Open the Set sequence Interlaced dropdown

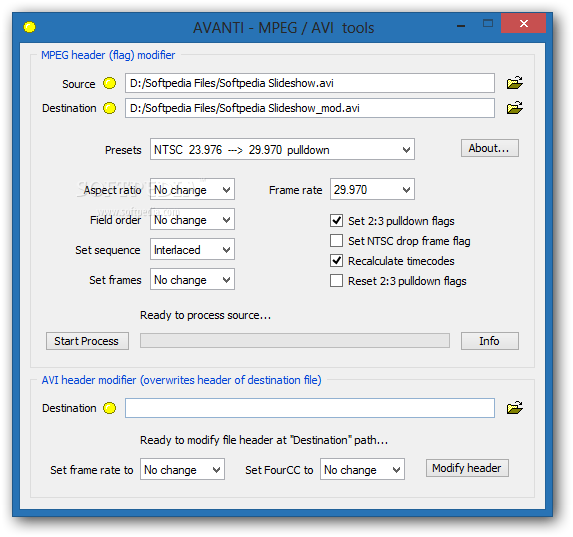192,249
